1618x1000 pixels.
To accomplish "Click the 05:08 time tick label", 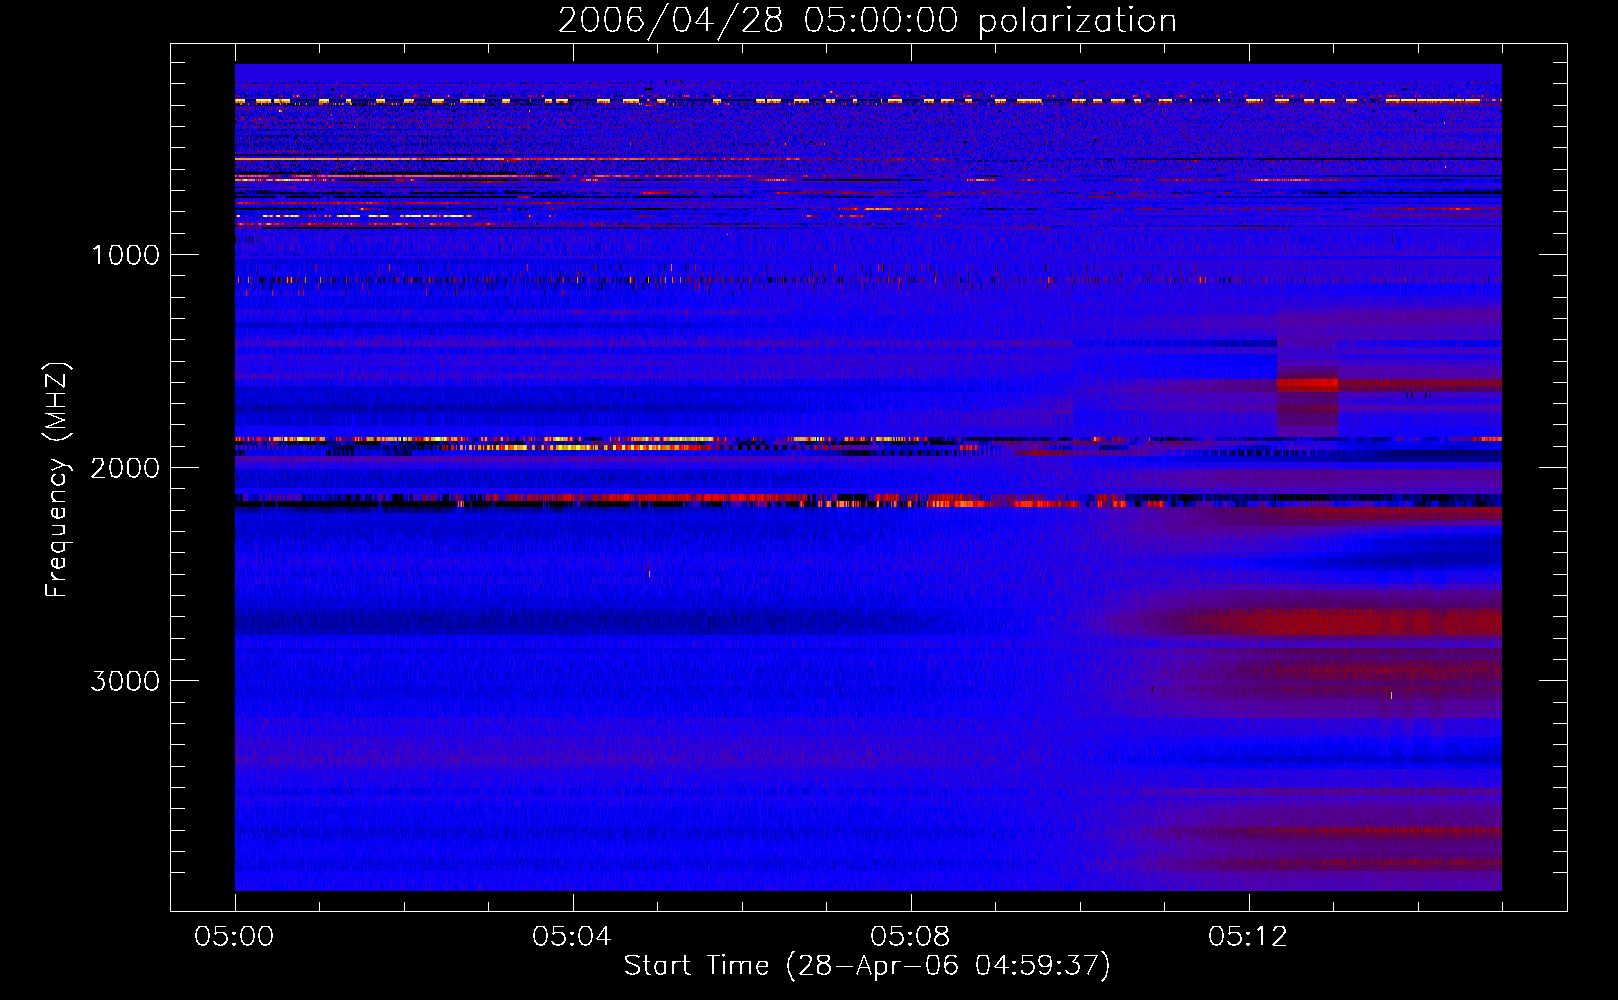I will pos(910,936).
